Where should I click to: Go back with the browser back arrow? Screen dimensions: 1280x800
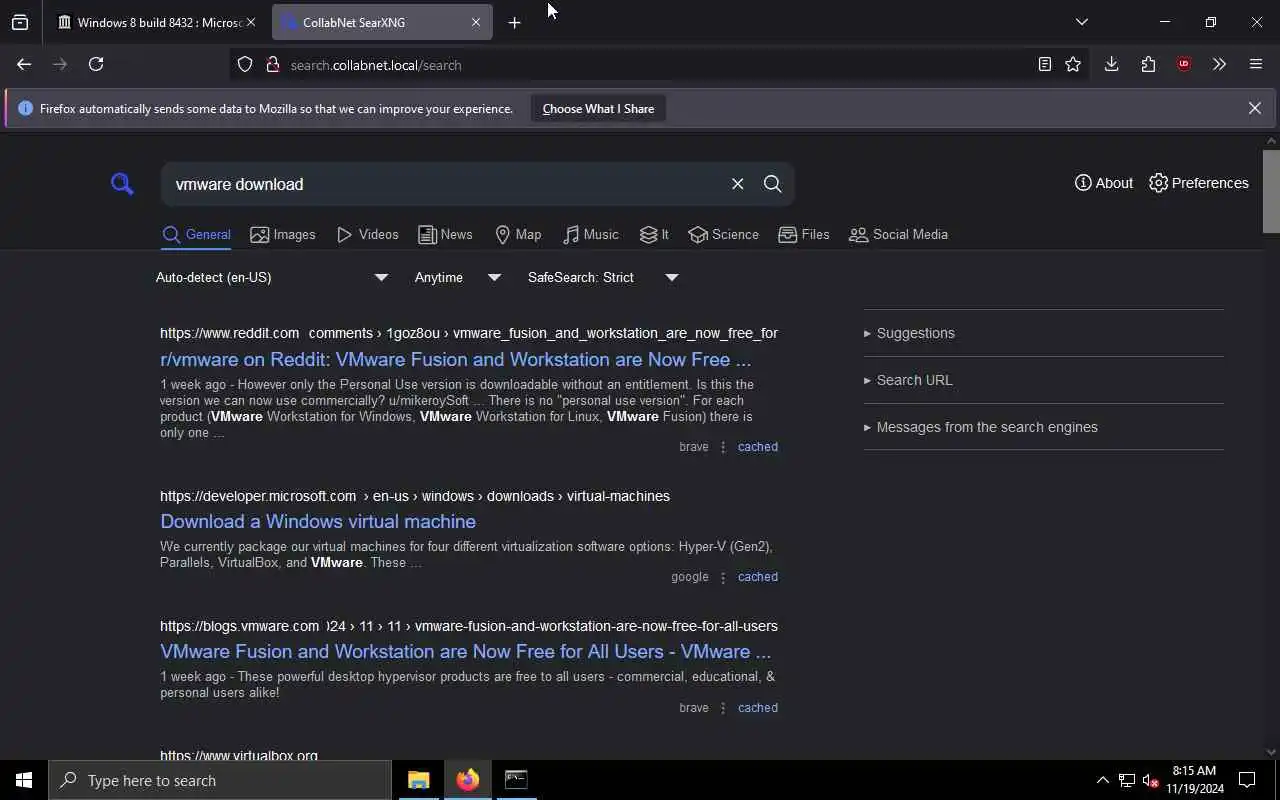[x=24, y=64]
